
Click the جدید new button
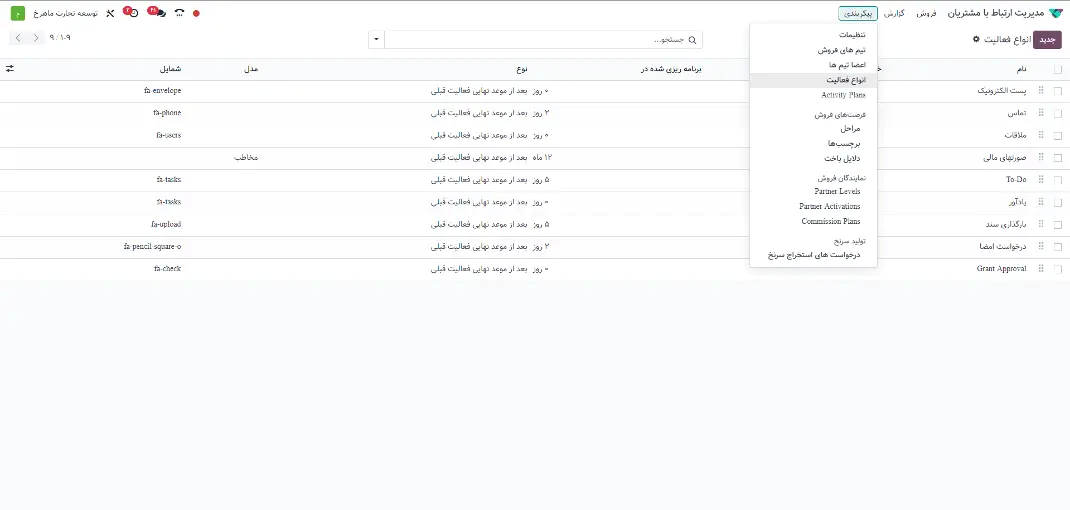pos(1047,39)
